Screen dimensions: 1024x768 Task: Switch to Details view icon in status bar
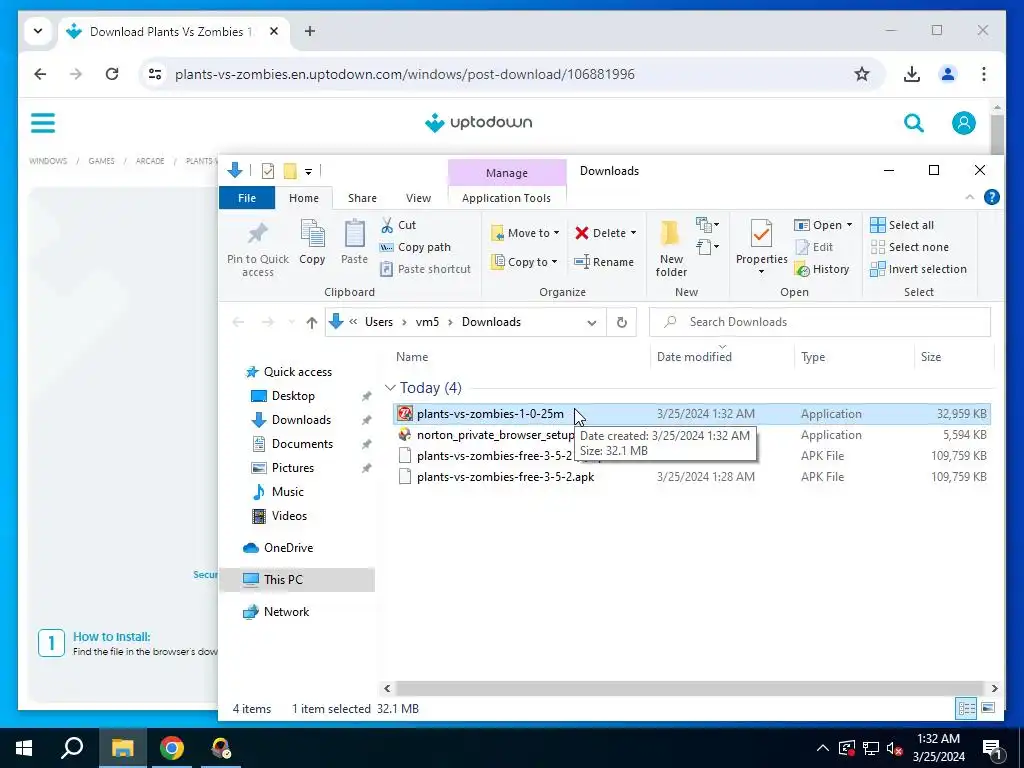point(967,709)
